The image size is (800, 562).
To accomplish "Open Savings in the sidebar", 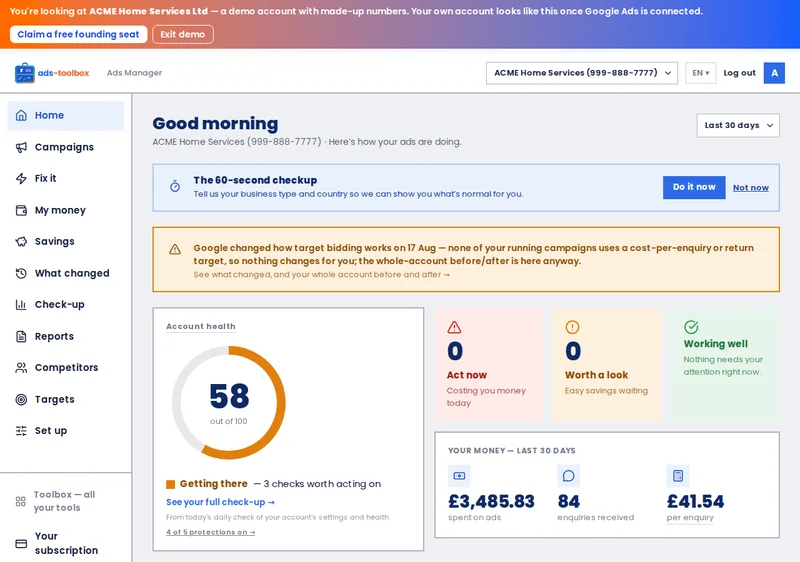I will coord(66,242).
